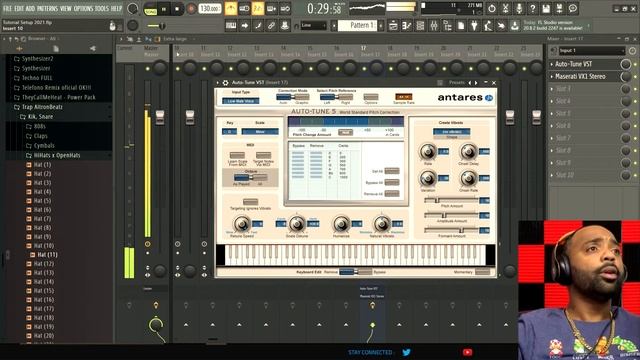Click the Pitch Amount slider
This screenshot has height=360, width=640.
[x=451, y=200]
